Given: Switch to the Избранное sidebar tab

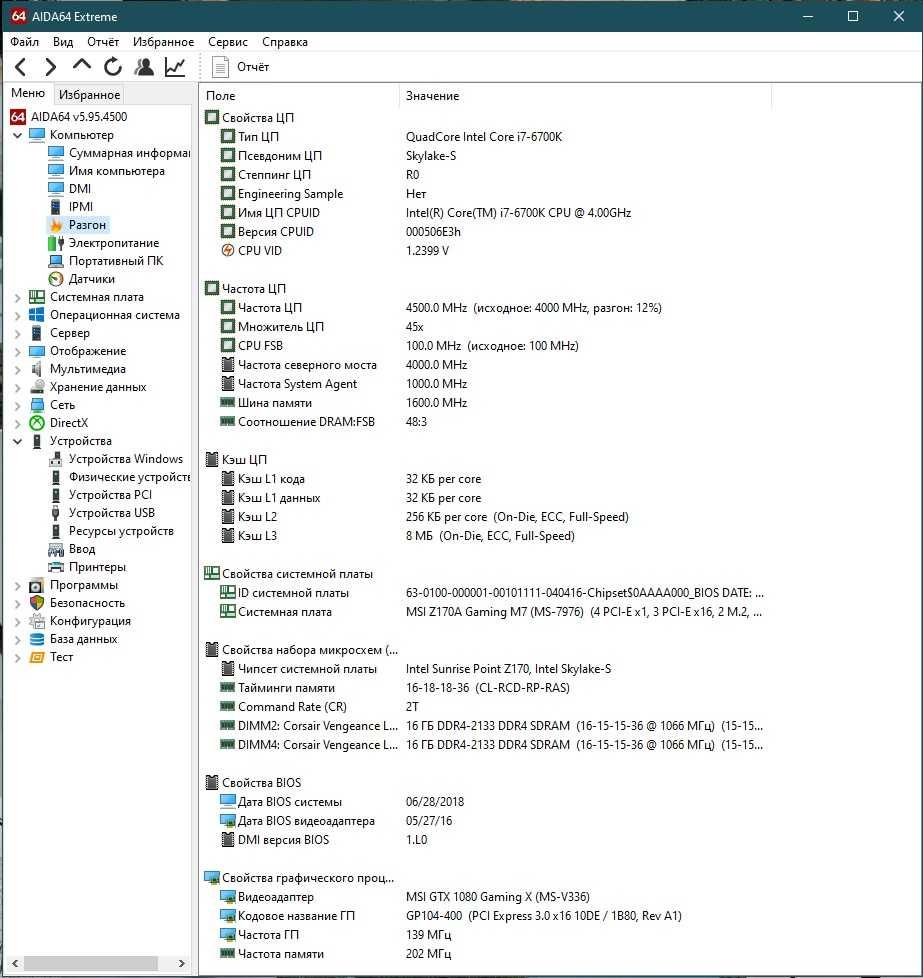Looking at the screenshot, I should pos(89,95).
